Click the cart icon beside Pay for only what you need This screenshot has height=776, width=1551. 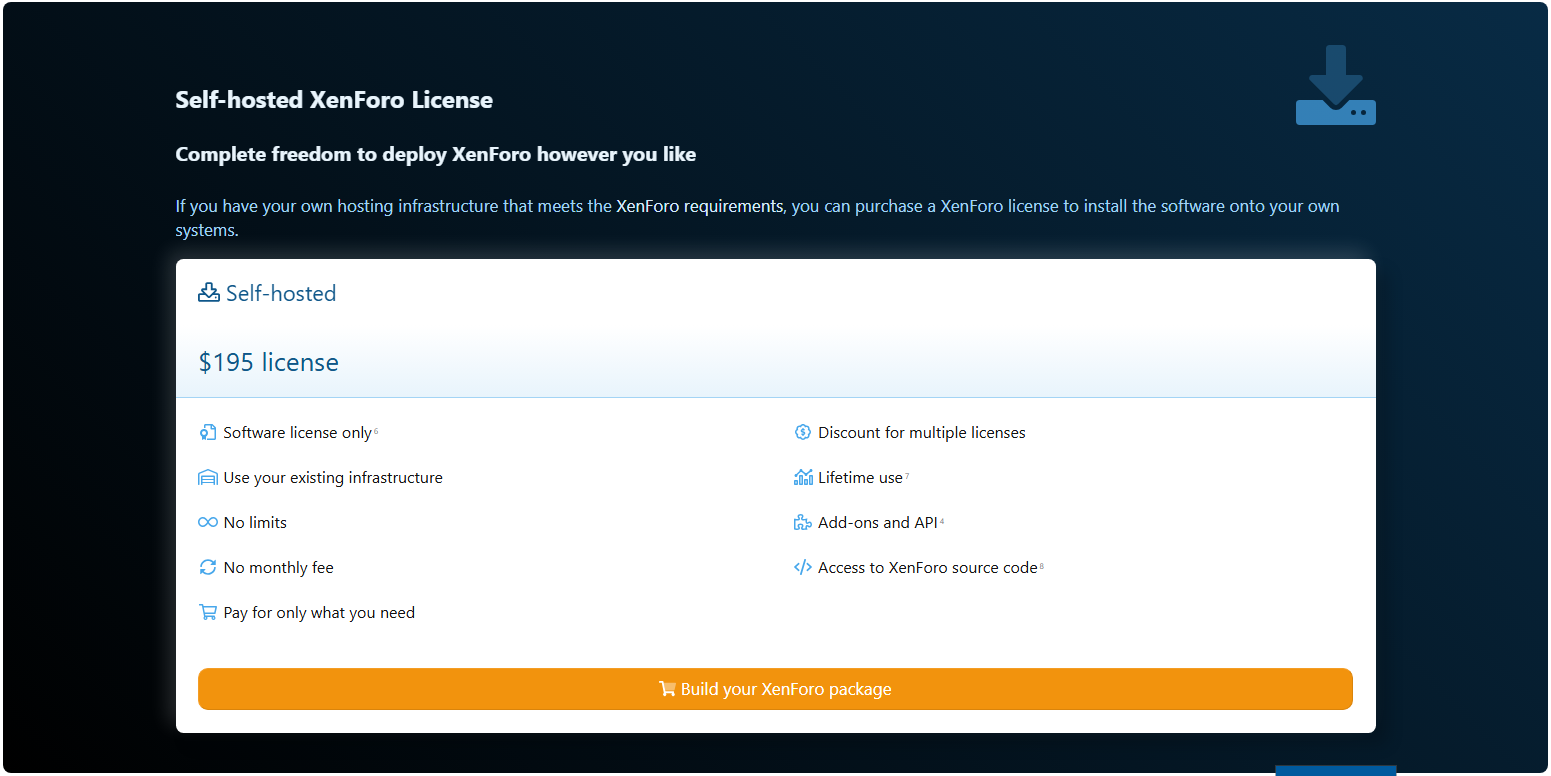208,613
